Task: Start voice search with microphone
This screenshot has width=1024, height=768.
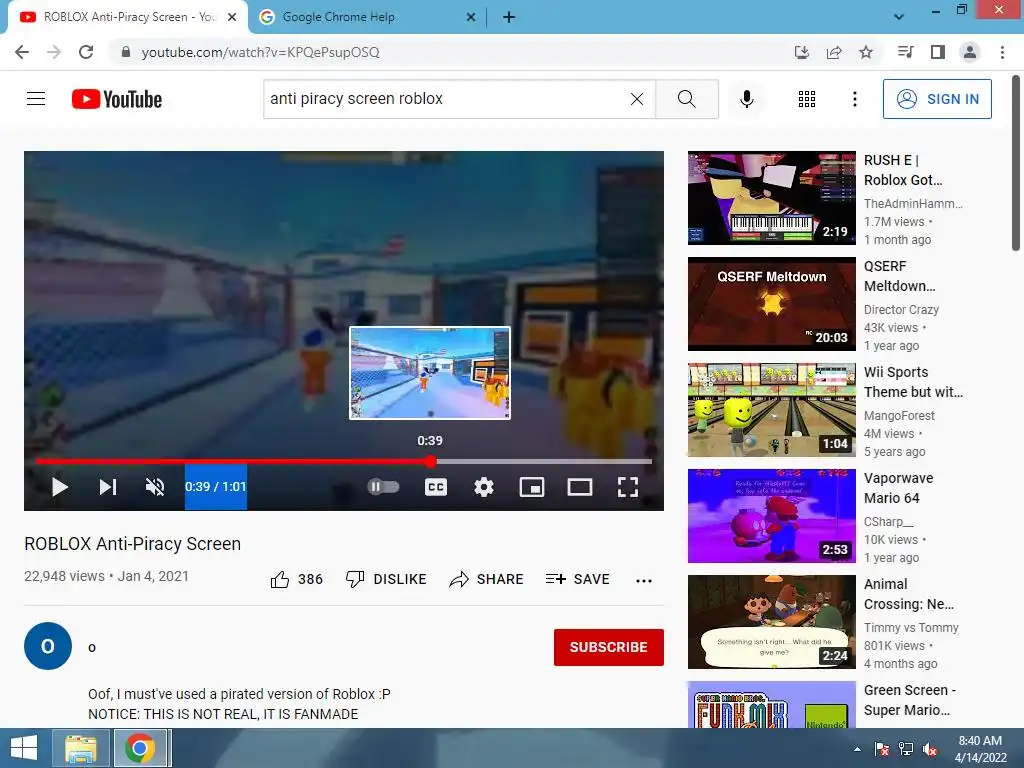Action: coord(746,99)
